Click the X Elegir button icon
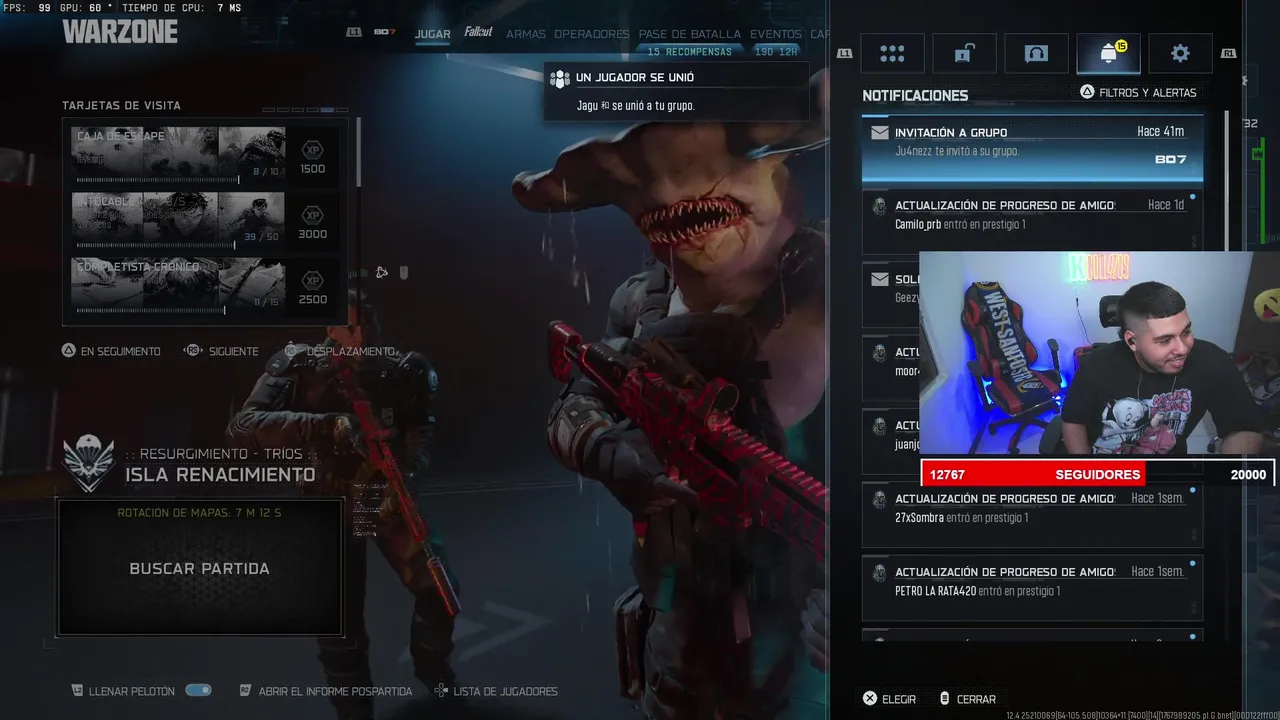The width and height of the screenshot is (1280, 720). point(870,699)
